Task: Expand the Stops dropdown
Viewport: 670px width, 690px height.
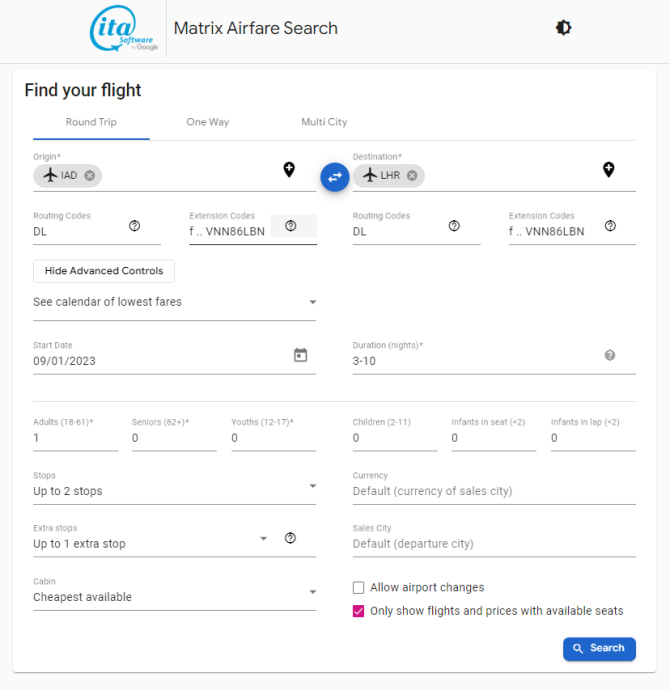Action: [175, 487]
